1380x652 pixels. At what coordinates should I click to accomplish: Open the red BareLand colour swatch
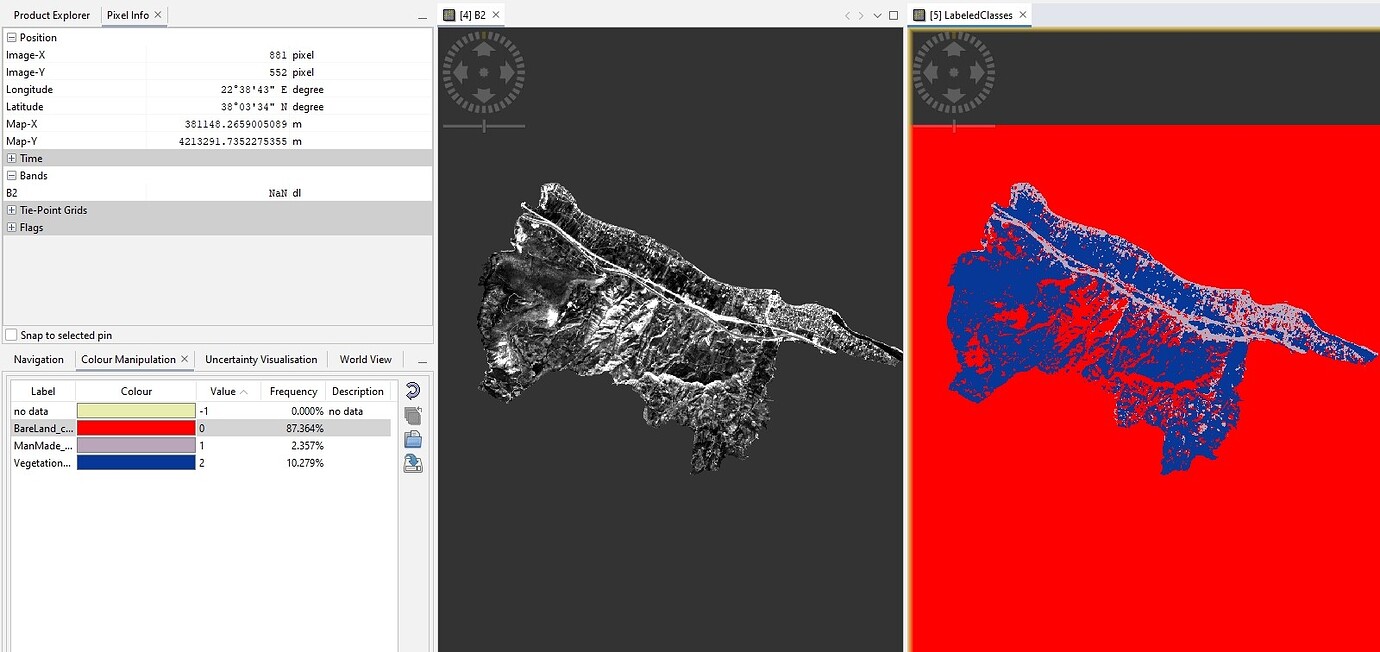pyautogui.click(x=136, y=428)
